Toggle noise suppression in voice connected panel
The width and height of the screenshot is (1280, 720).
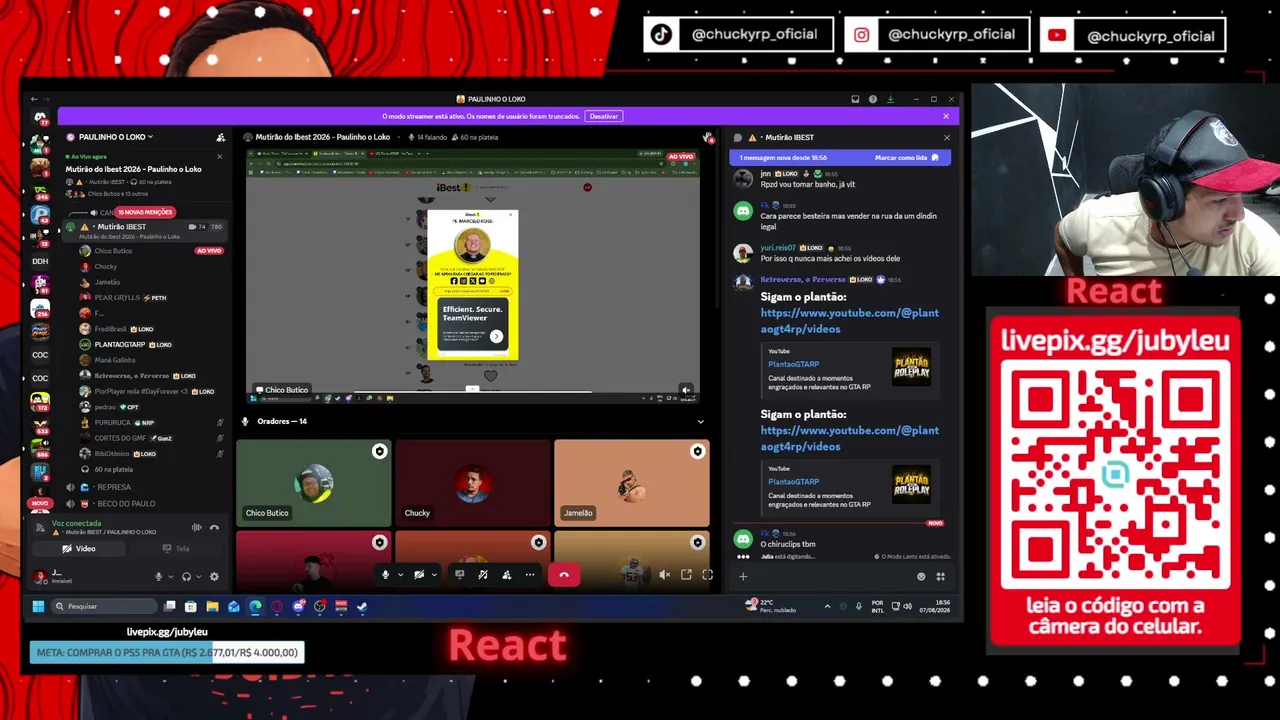point(197,527)
